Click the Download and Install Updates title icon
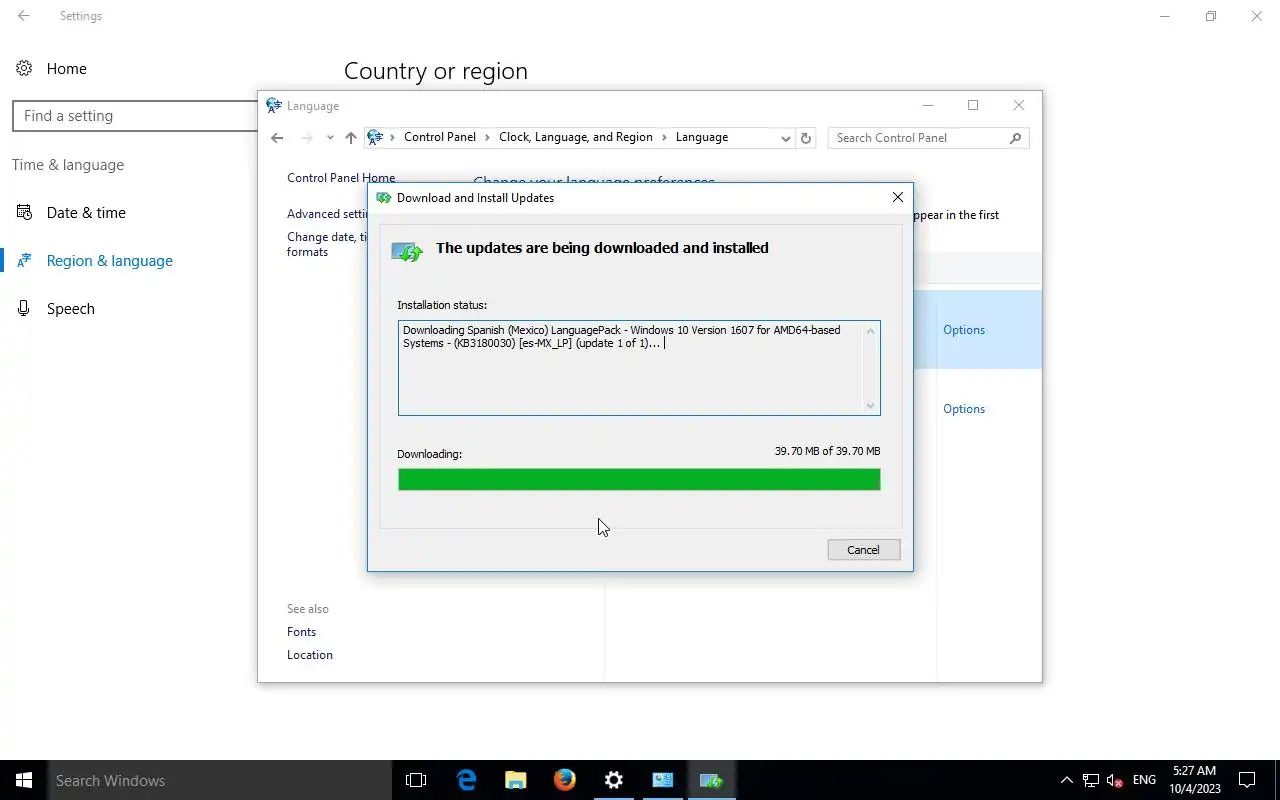The image size is (1280, 800). point(383,198)
